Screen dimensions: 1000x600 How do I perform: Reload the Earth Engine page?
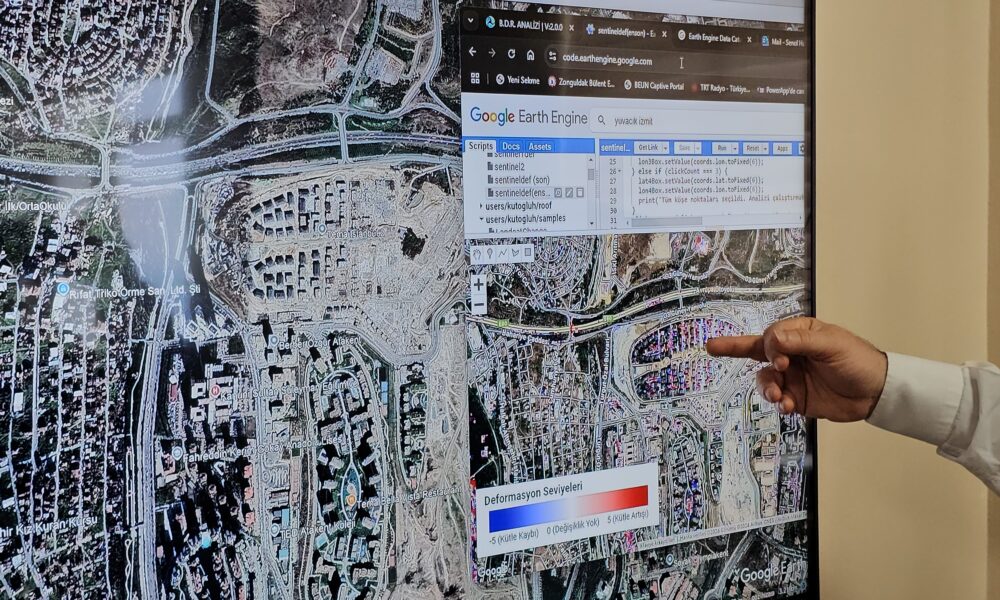511,54
